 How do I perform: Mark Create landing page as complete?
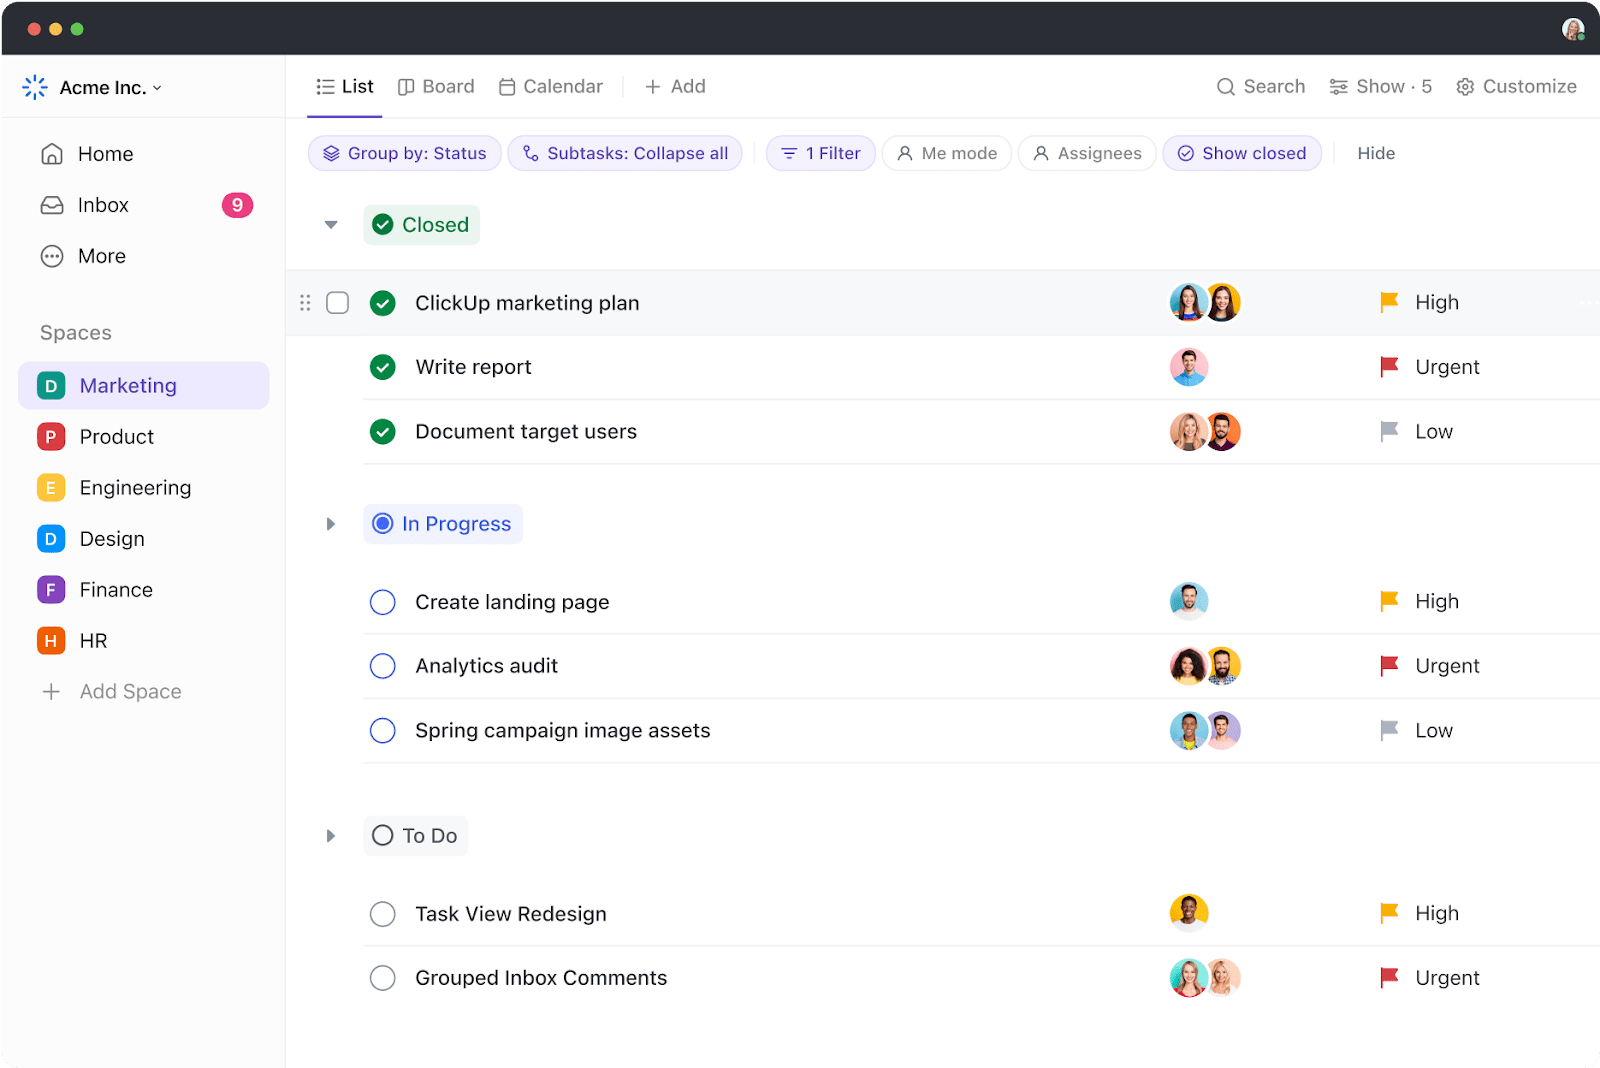tap(383, 602)
